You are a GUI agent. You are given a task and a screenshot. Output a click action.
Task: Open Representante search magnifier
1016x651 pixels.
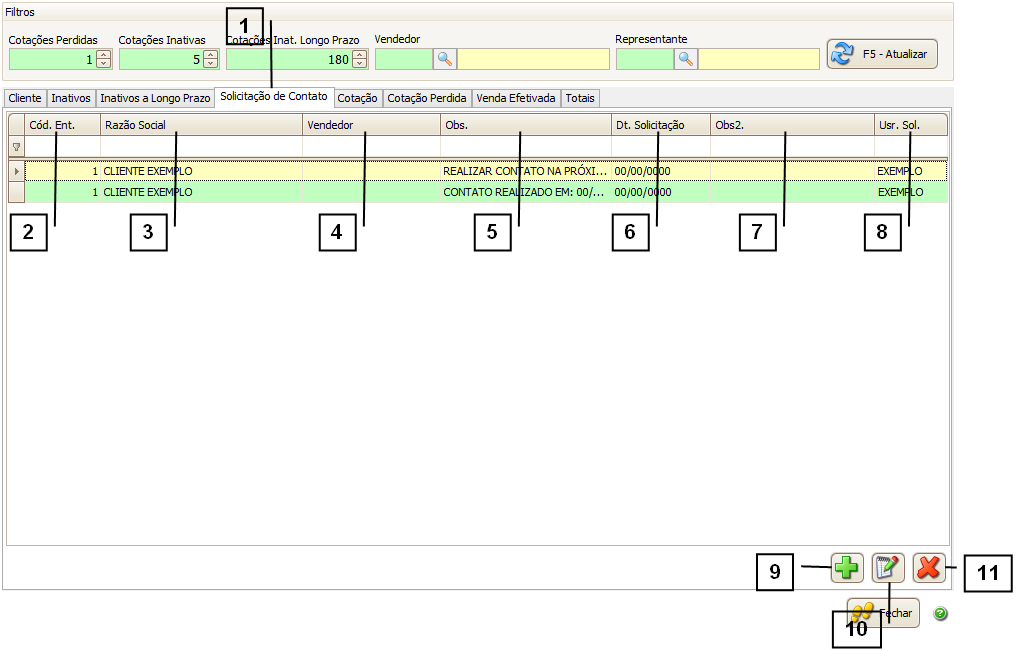click(x=686, y=59)
